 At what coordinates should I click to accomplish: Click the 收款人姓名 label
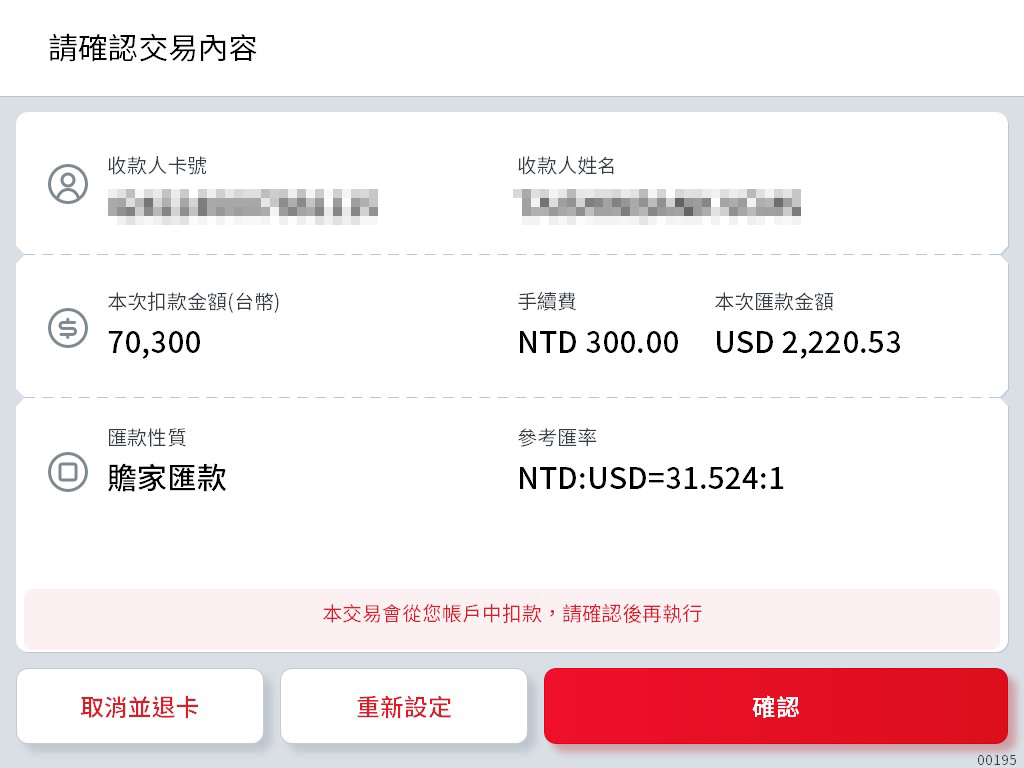(x=566, y=166)
